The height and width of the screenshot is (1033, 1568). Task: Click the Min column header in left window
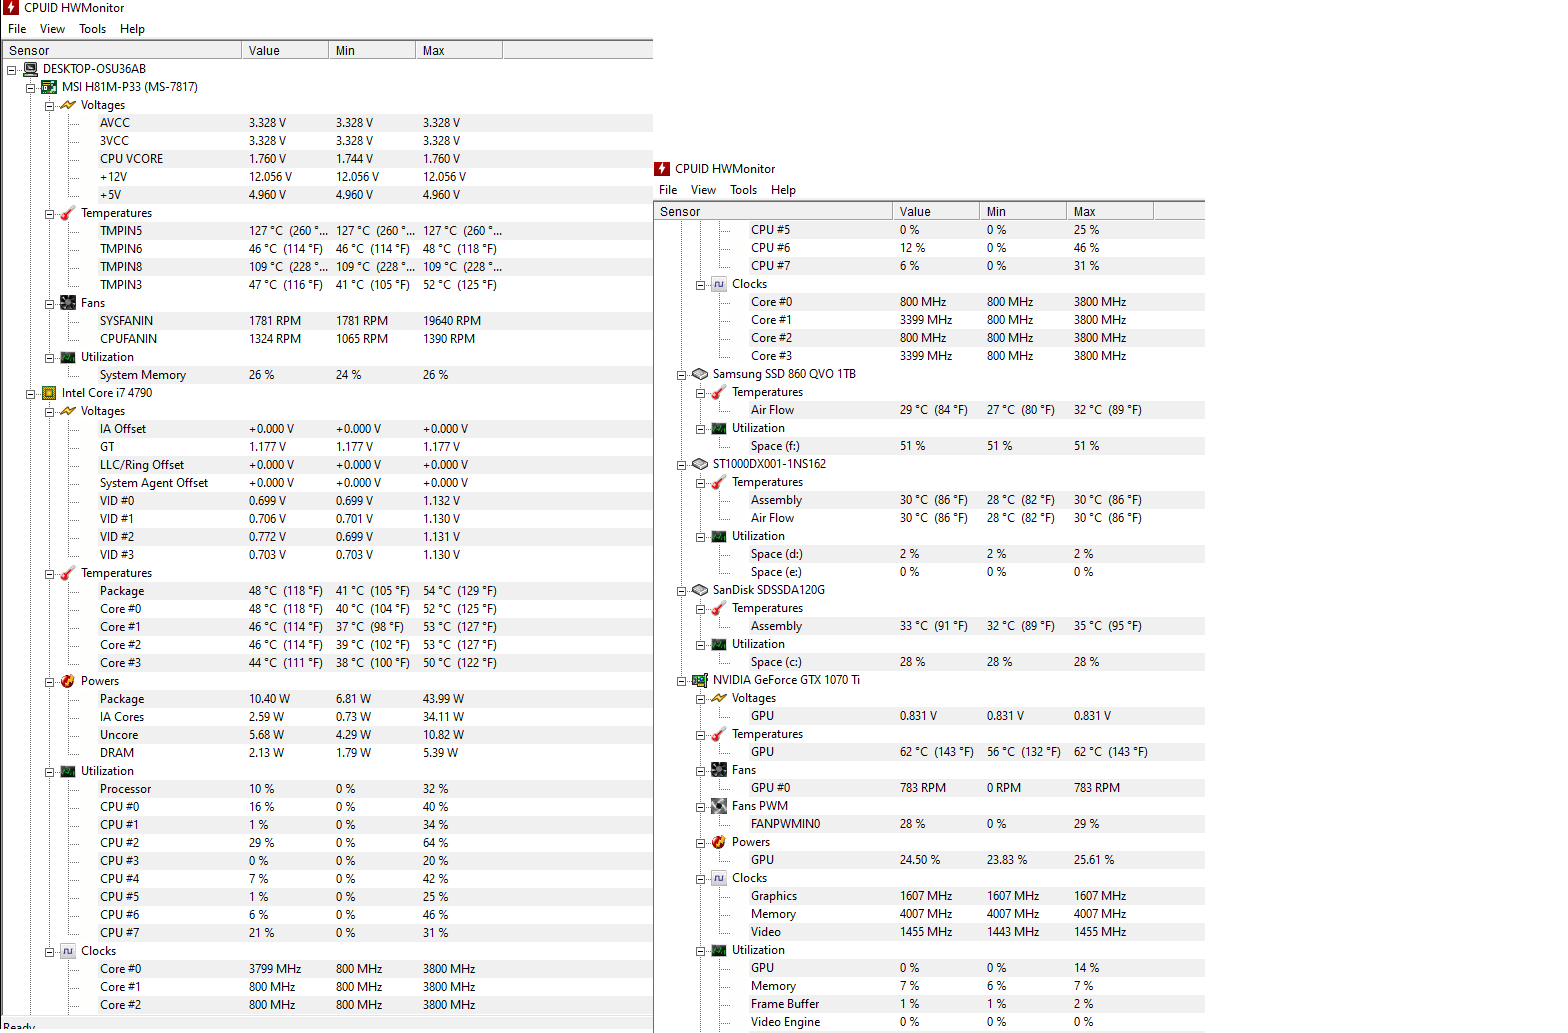coord(372,50)
